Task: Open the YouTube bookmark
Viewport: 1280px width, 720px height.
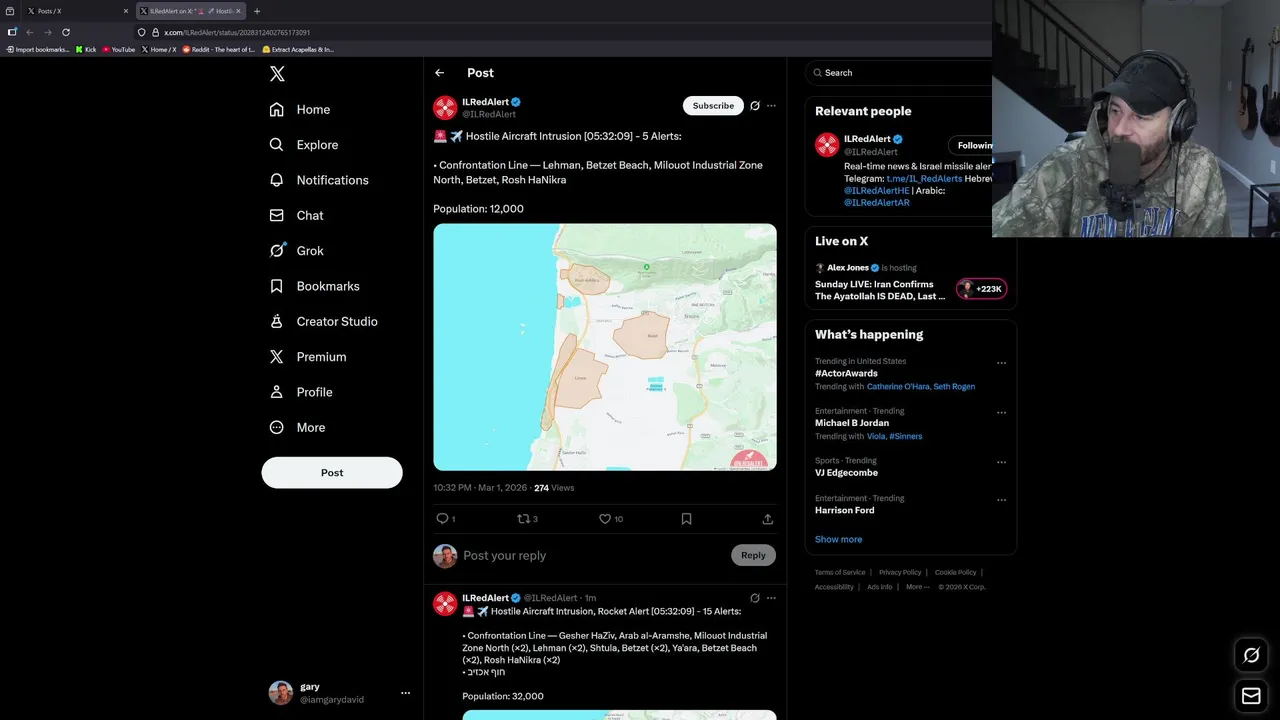Action: (118, 49)
